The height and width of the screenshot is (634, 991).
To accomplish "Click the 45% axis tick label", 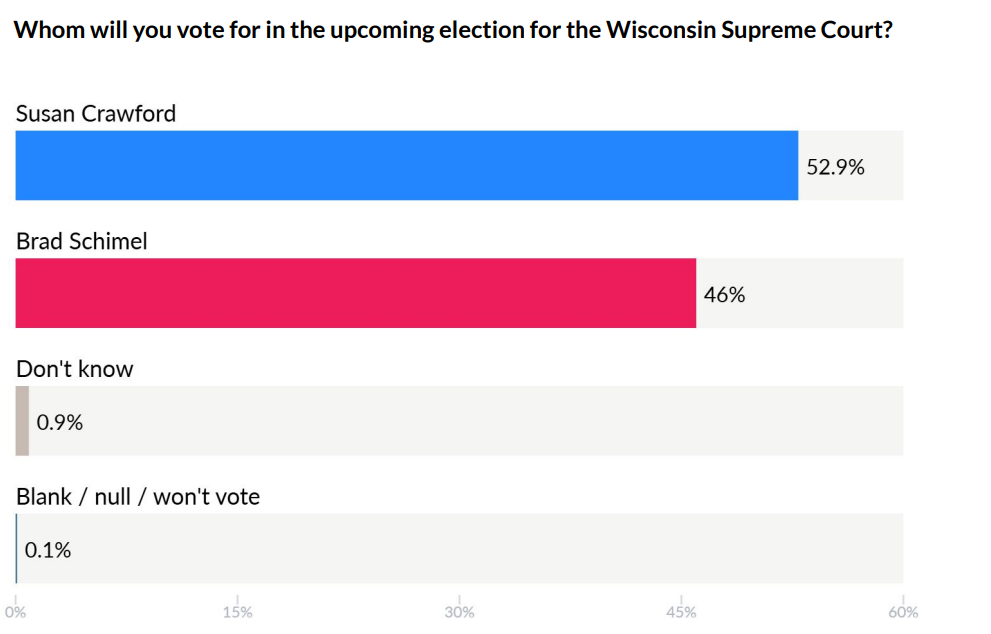I will (681, 612).
